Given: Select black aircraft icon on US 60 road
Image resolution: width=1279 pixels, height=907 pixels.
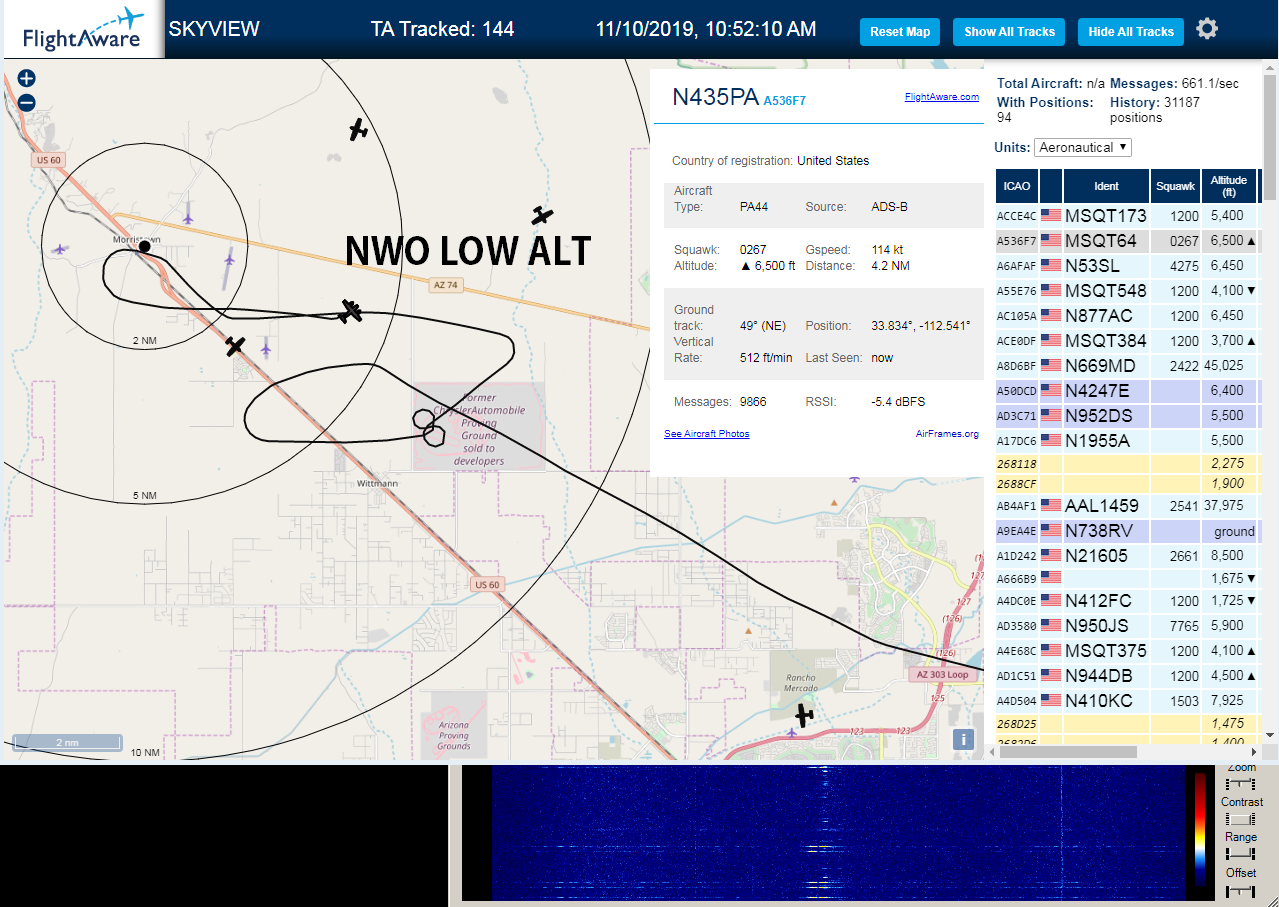Looking at the screenshot, I should 235,346.
